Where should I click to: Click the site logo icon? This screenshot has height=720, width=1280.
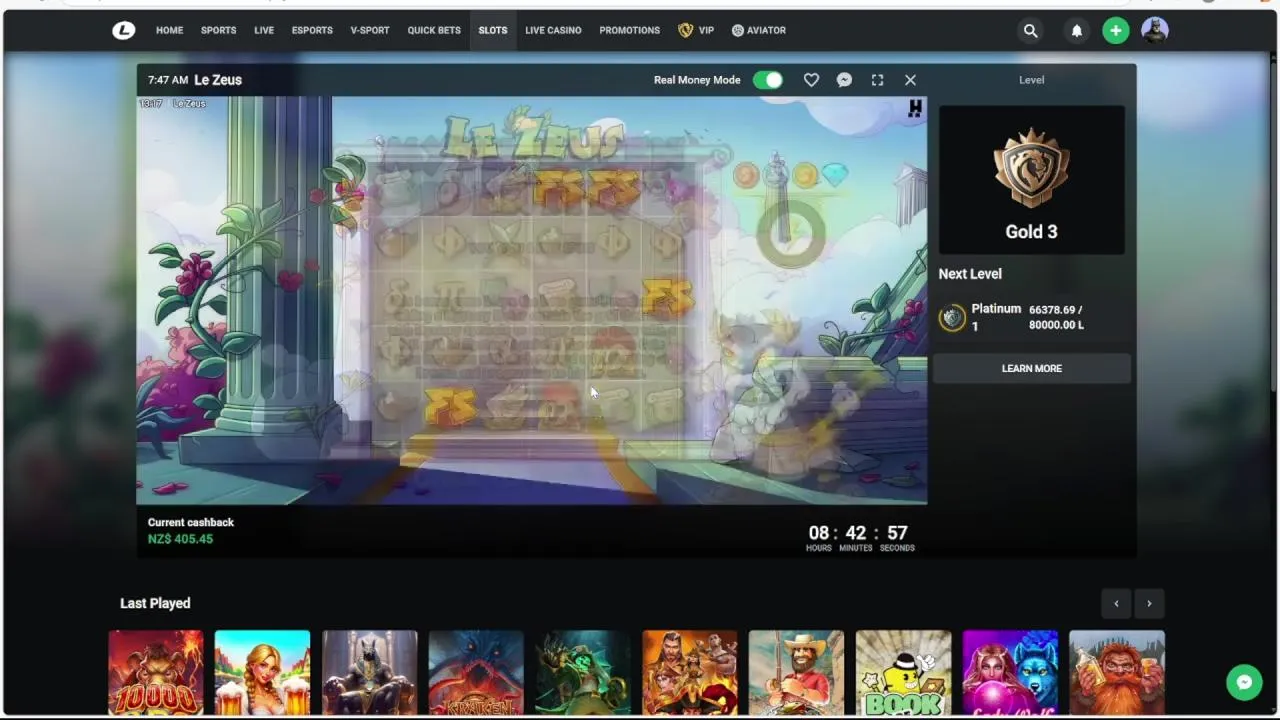point(123,30)
